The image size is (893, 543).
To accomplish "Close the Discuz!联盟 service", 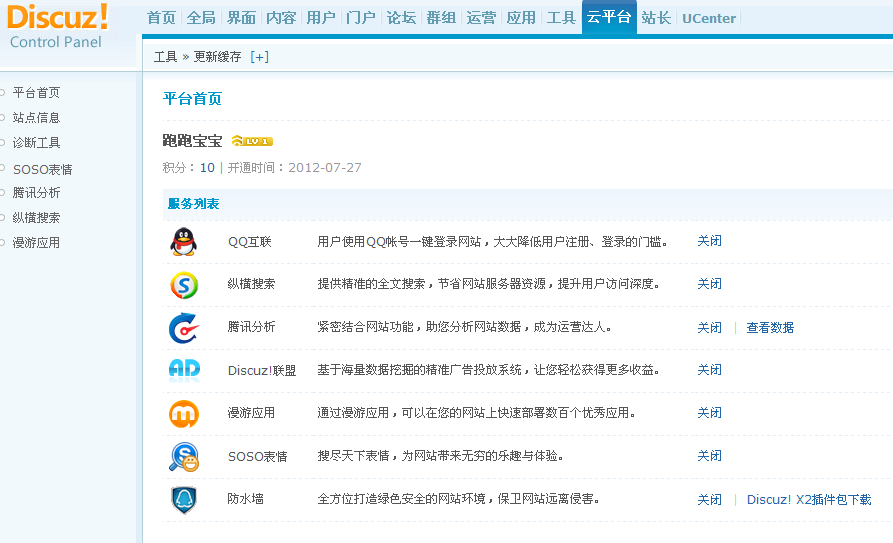I will 709,370.
